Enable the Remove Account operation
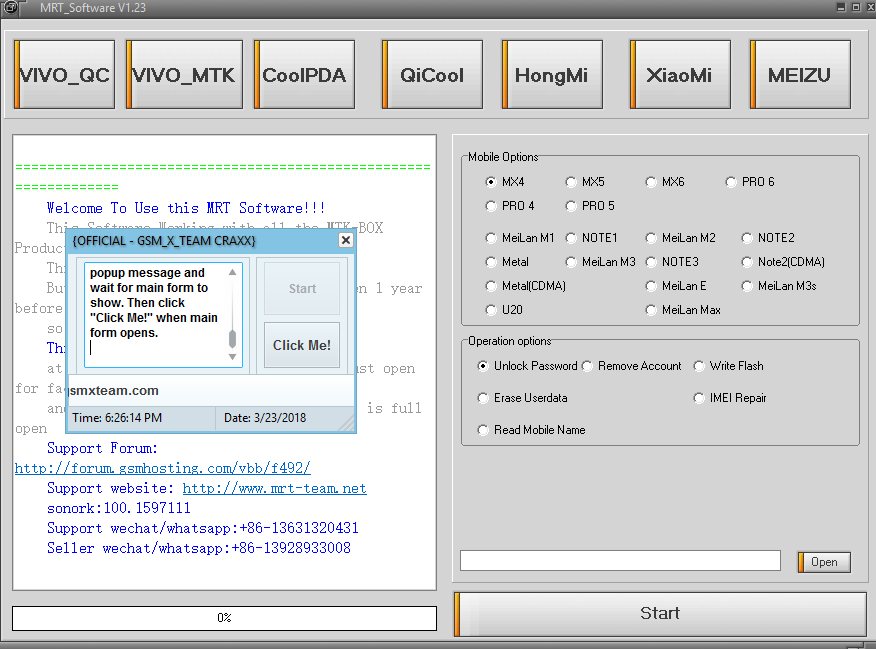The image size is (876, 649). pos(631,366)
